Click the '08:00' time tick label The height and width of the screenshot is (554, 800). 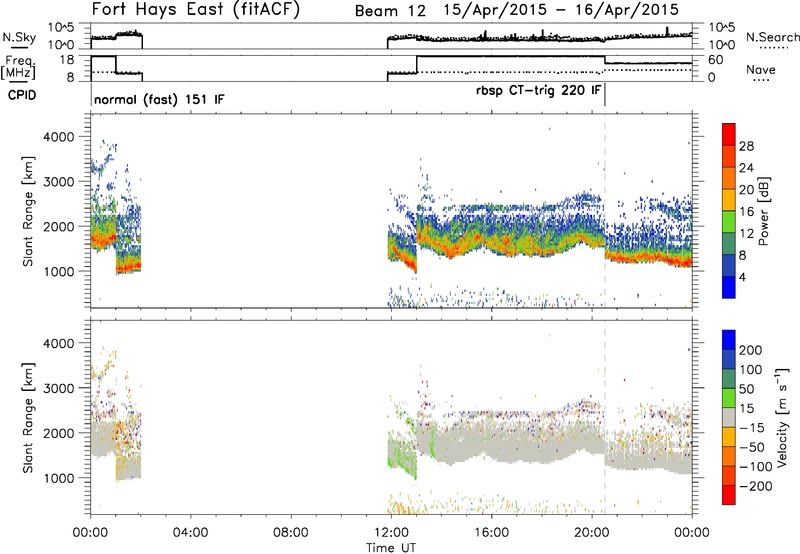(291, 533)
